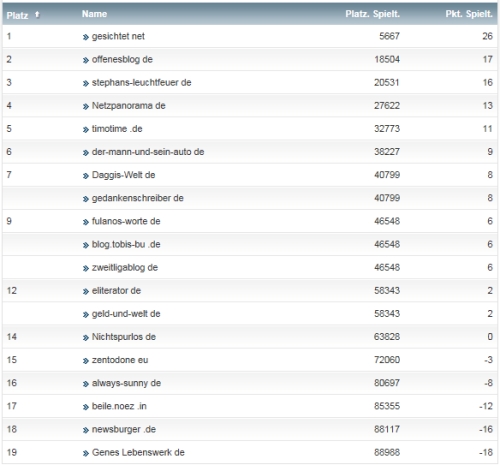Click the arrow icon before newsburger .de

click(86, 430)
